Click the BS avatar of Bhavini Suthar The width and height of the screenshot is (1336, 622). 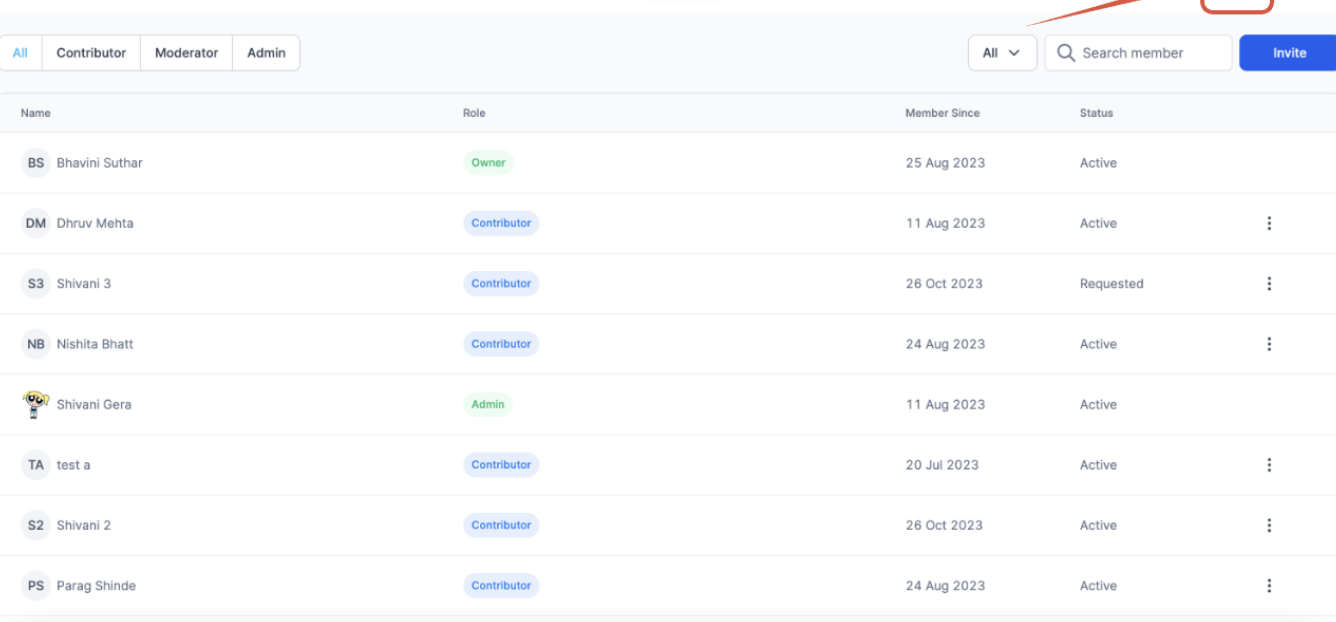point(36,163)
